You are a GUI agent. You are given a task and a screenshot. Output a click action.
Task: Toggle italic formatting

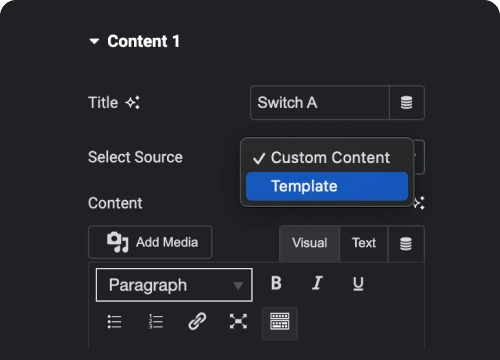pyautogui.click(x=317, y=284)
